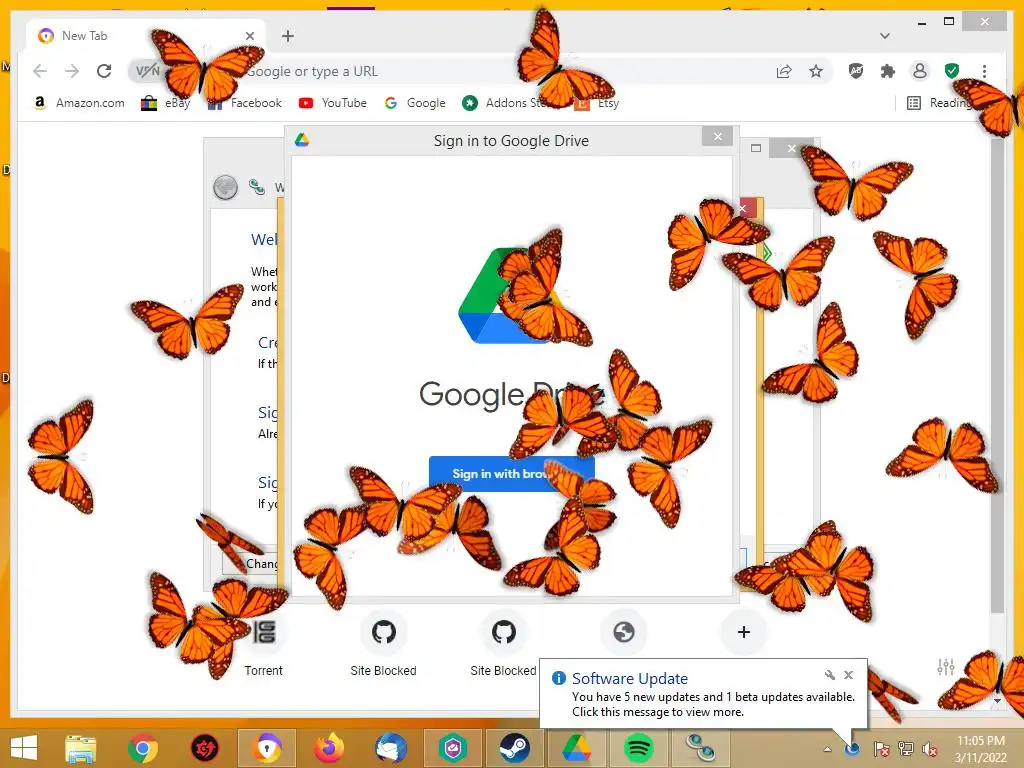The height and width of the screenshot is (768, 1024).
Task: Bookmark this page with the star icon
Action: coord(816,71)
